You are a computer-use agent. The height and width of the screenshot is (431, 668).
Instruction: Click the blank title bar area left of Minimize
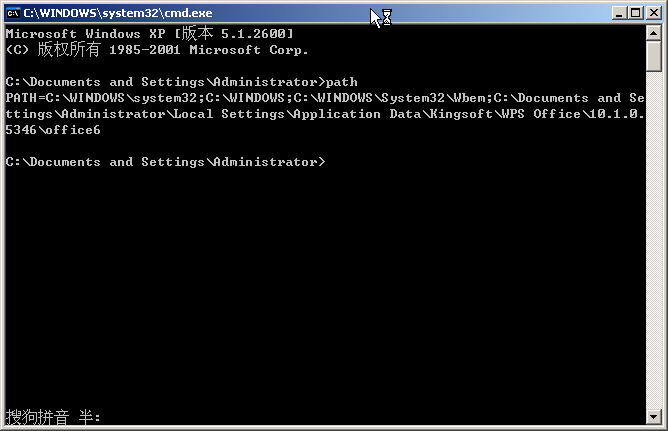coord(500,14)
